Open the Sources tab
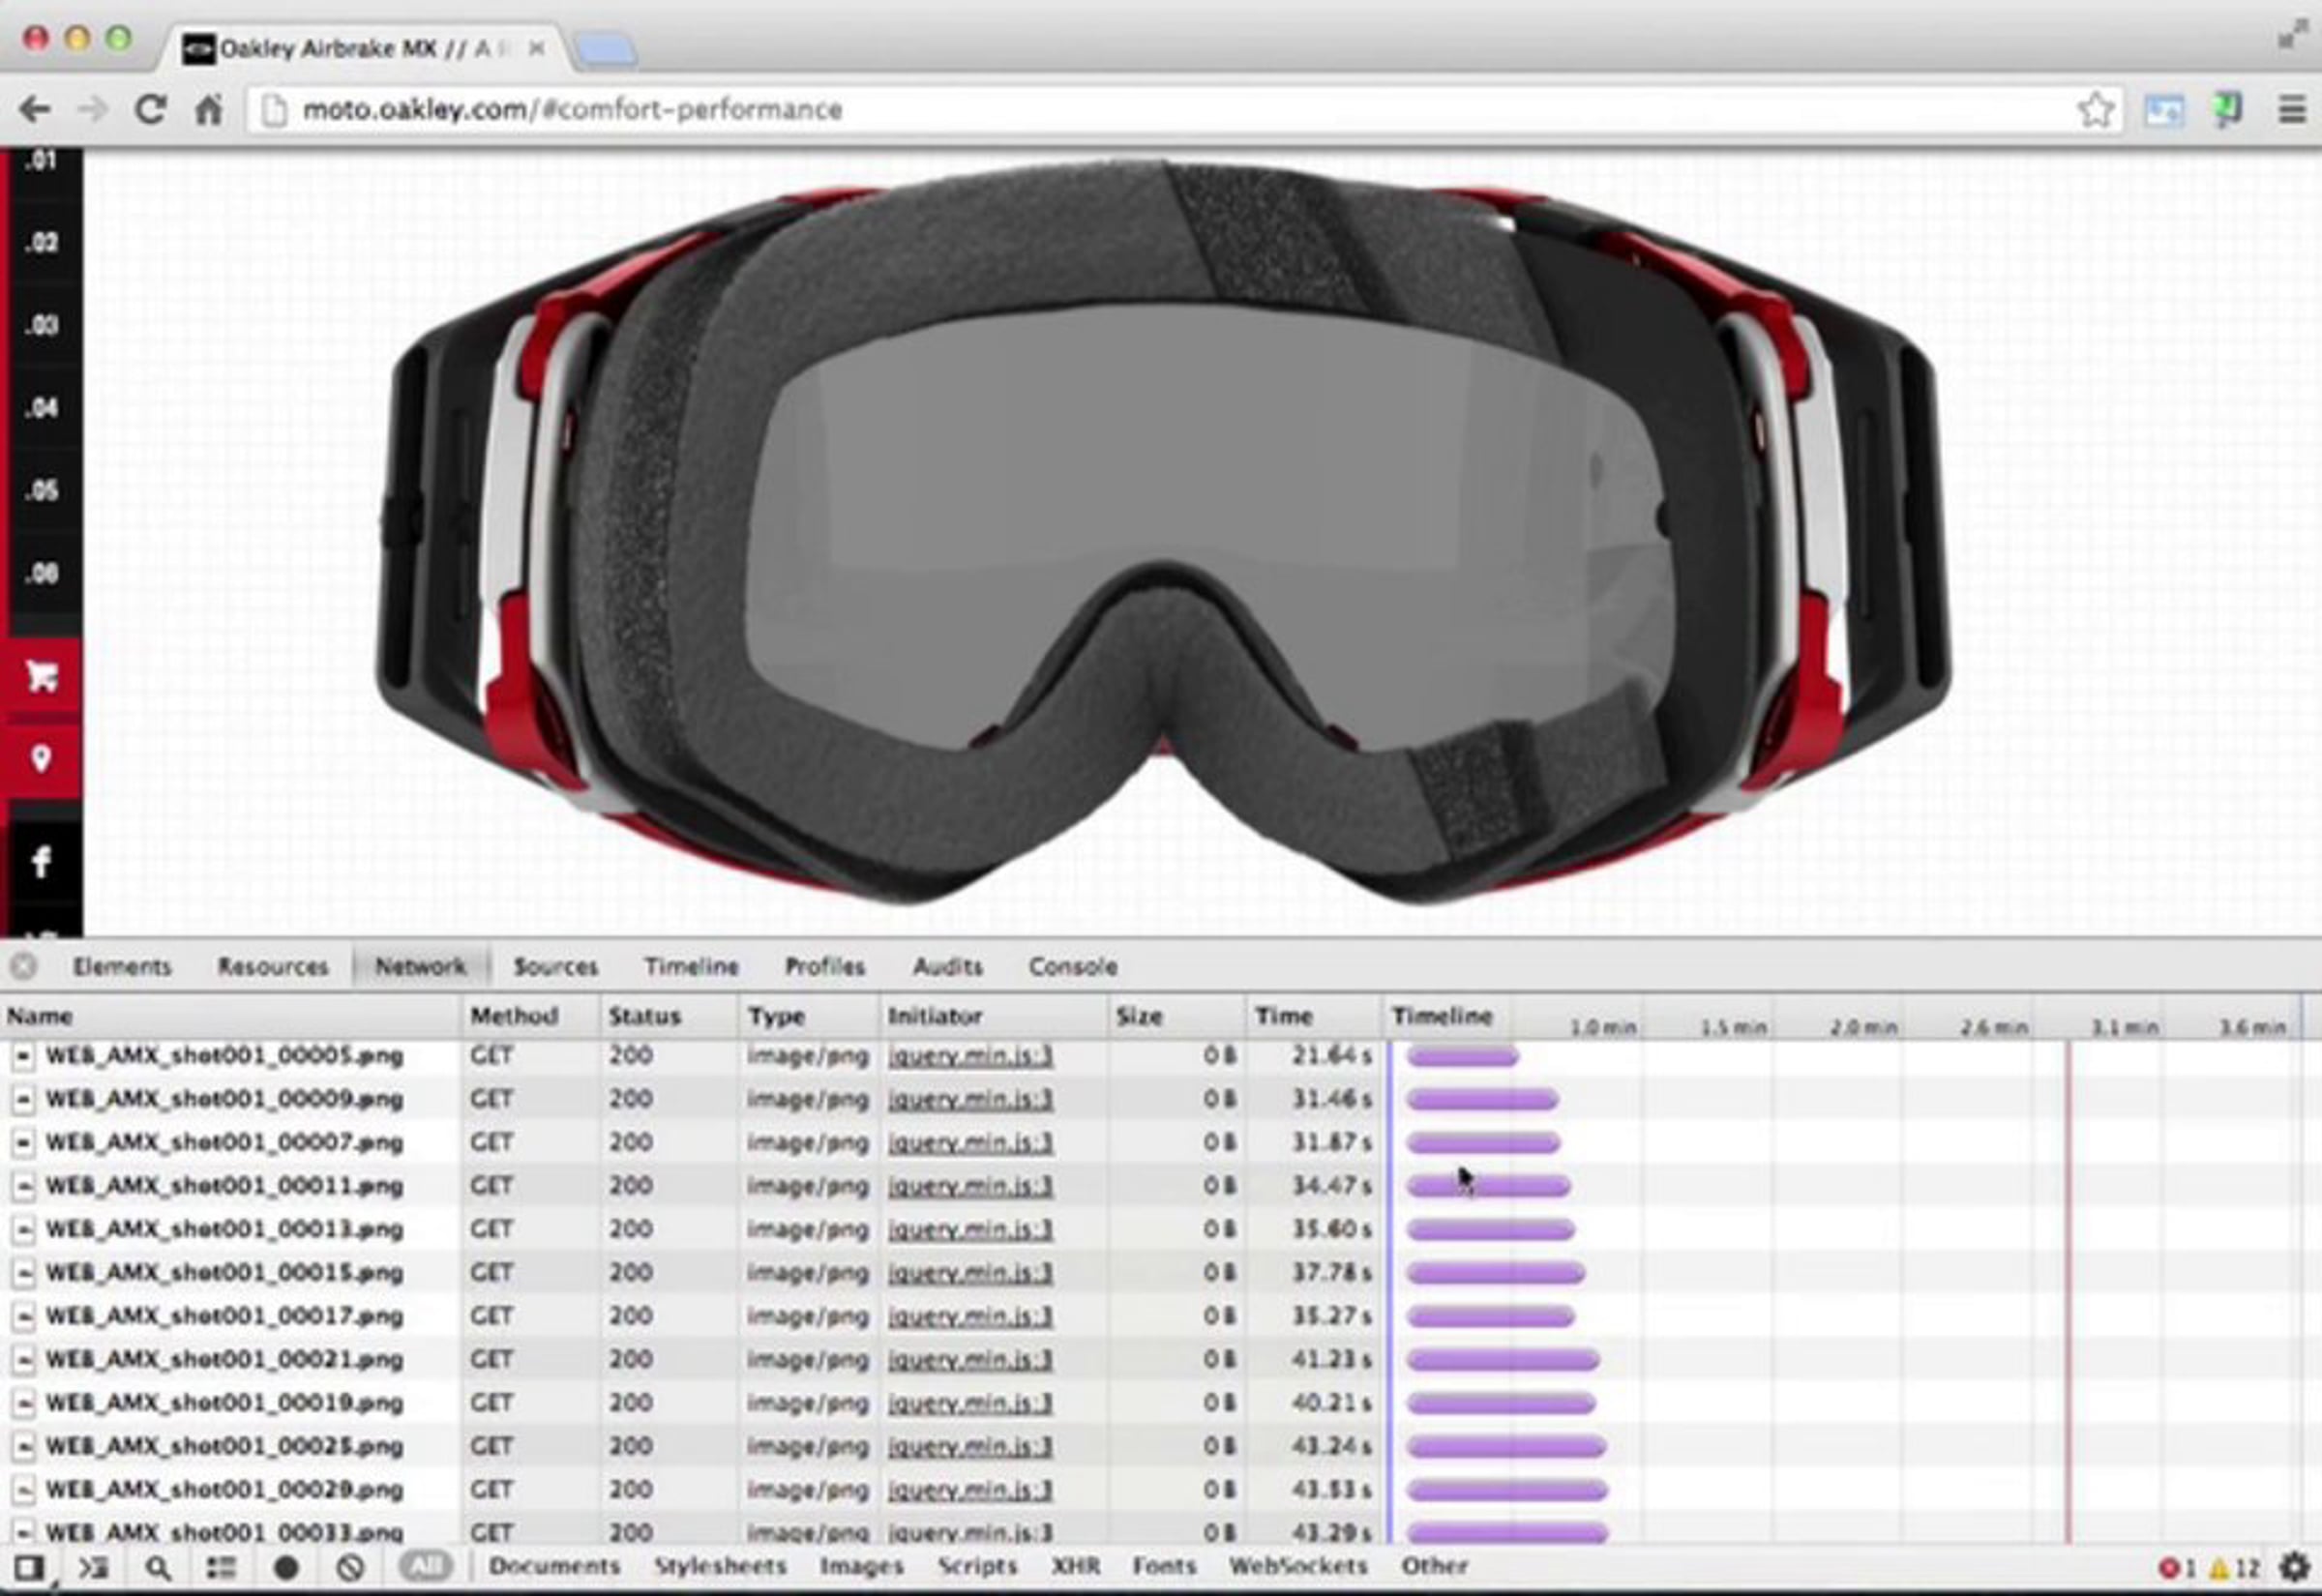This screenshot has height=1596, width=2322. click(555, 967)
